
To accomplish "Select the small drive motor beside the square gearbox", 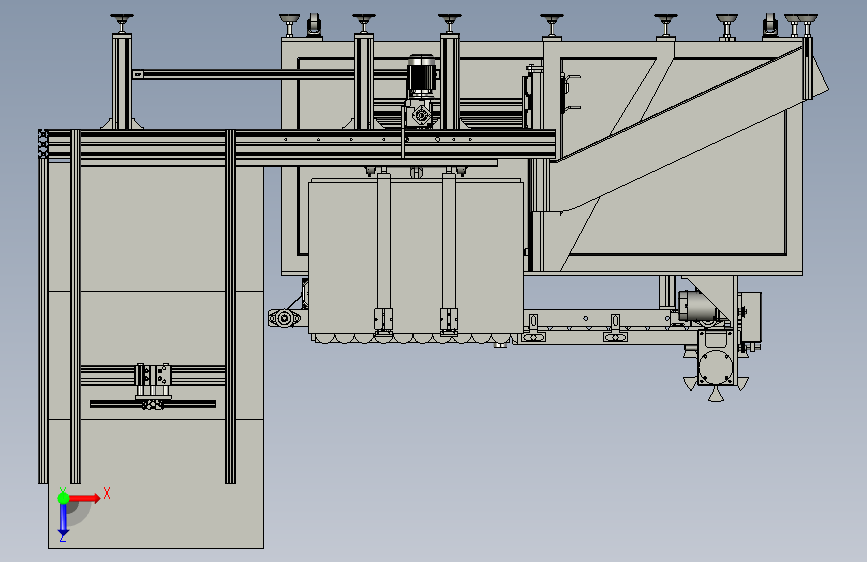I will pos(699,306).
